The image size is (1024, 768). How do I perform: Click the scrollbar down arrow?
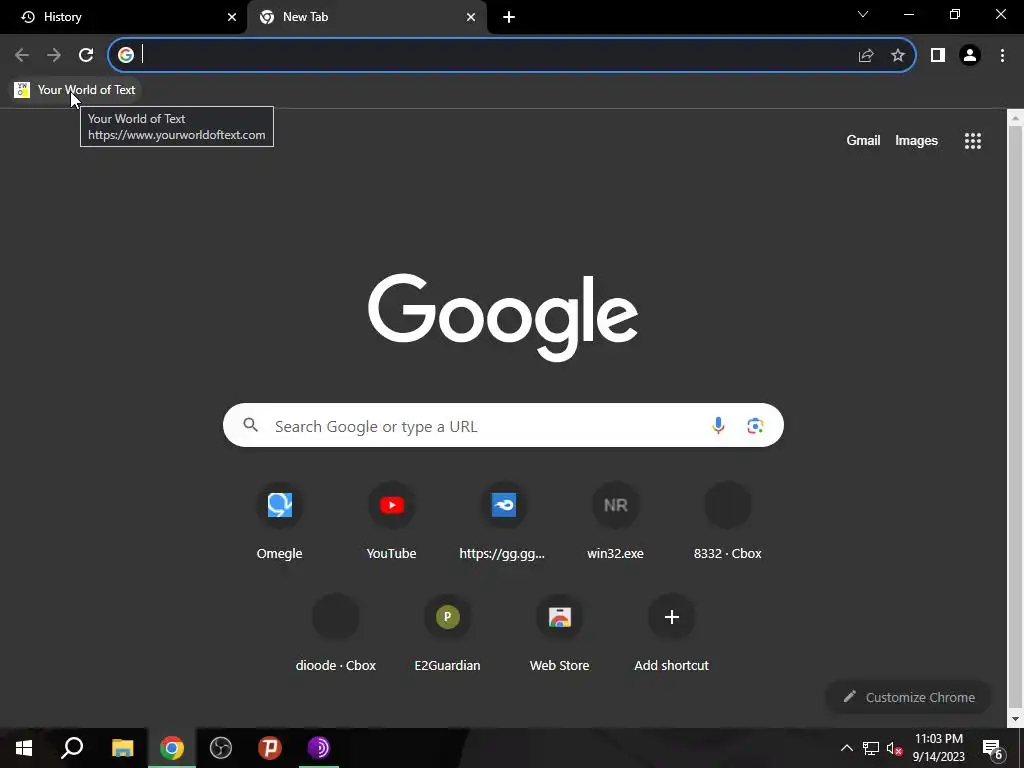[1015, 719]
